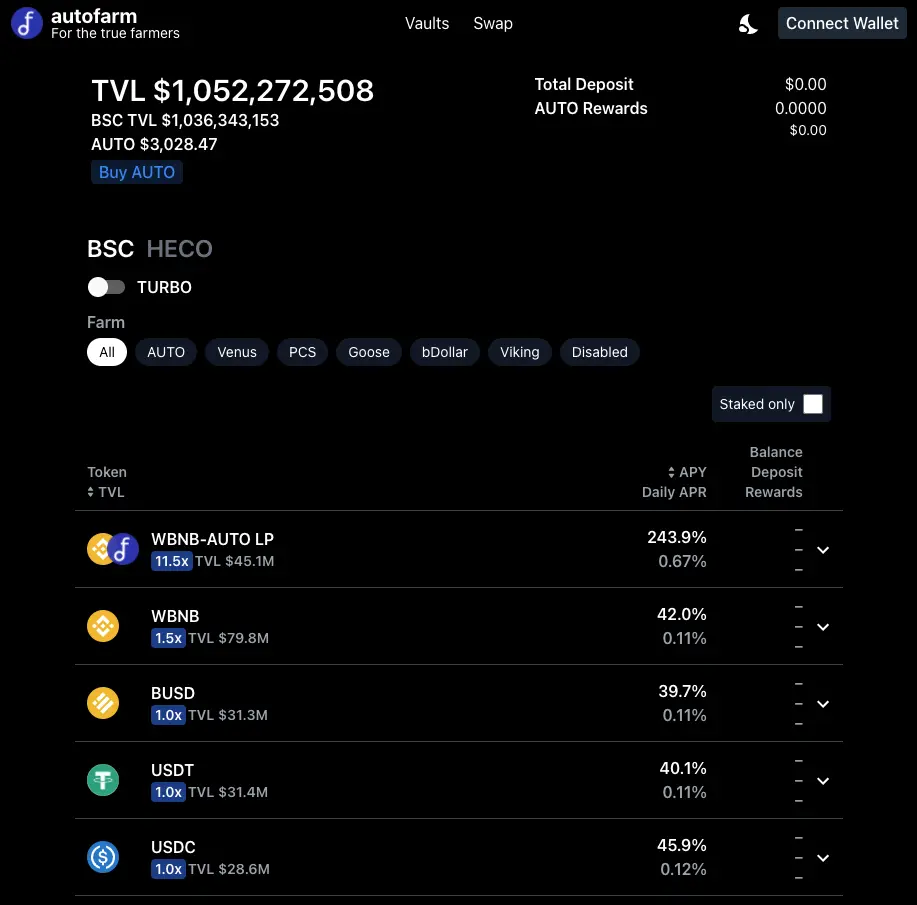Select the All farm filter
This screenshot has height=905, width=917.
point(107,352)
